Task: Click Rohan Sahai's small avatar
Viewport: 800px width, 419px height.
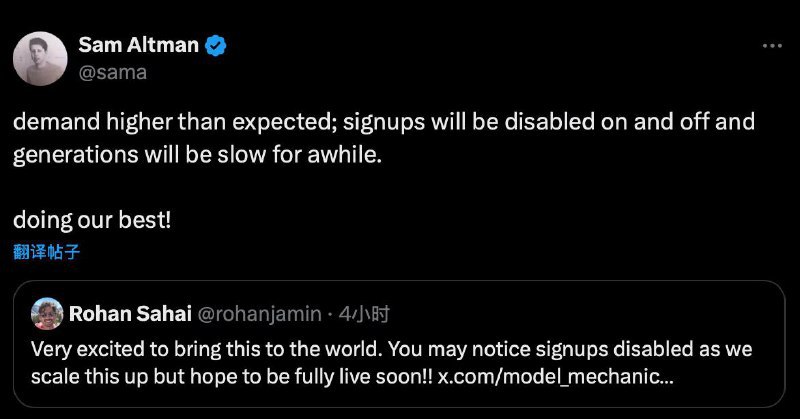Action: click(x=47, y=314)
